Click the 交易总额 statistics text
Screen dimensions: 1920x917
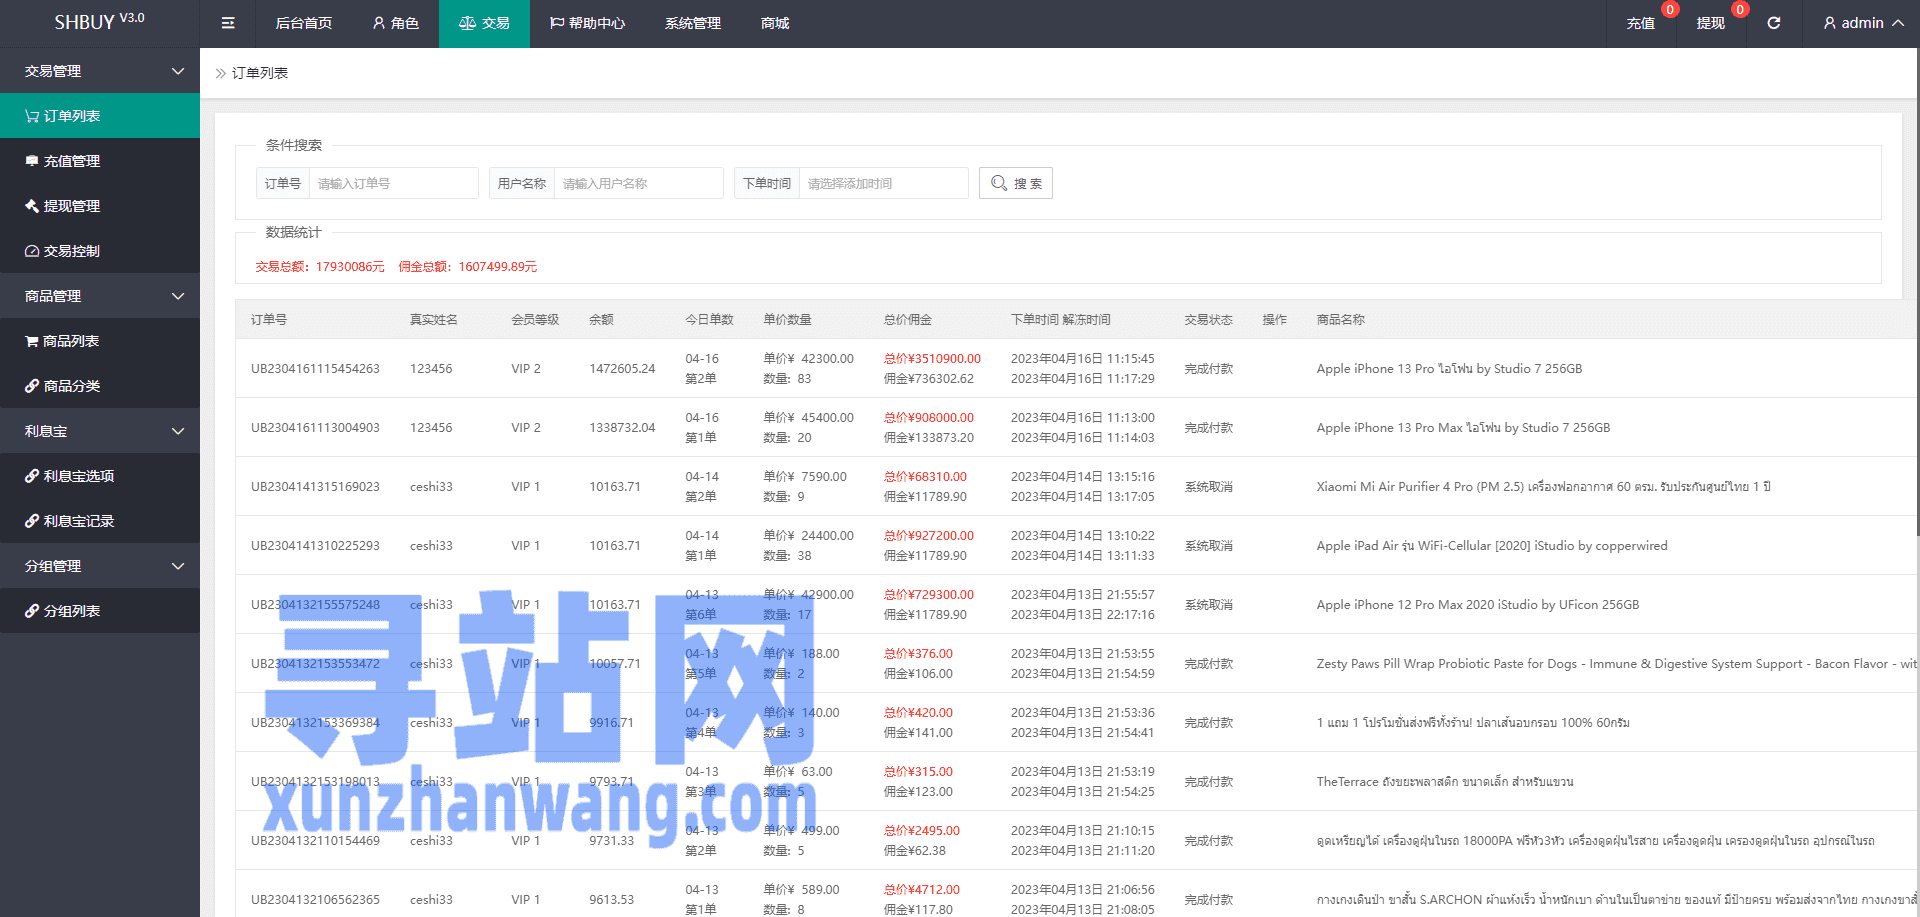[x=319, y=267]
